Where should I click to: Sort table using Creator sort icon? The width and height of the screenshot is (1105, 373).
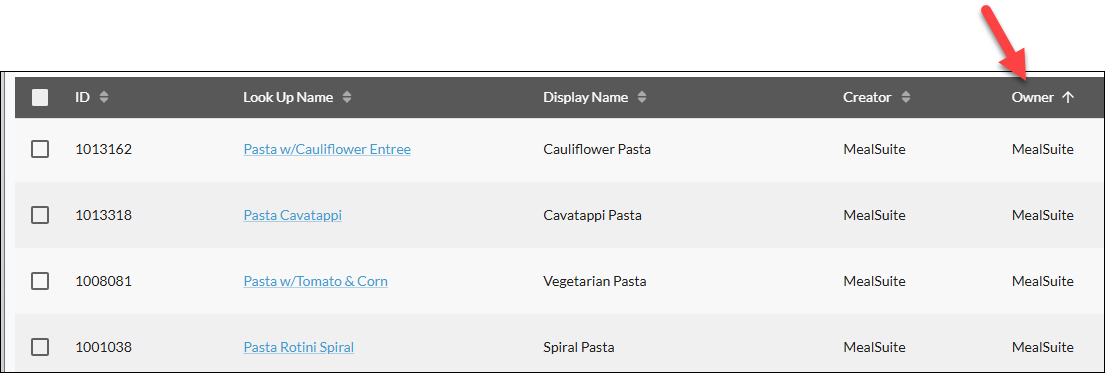click(906, 98)
